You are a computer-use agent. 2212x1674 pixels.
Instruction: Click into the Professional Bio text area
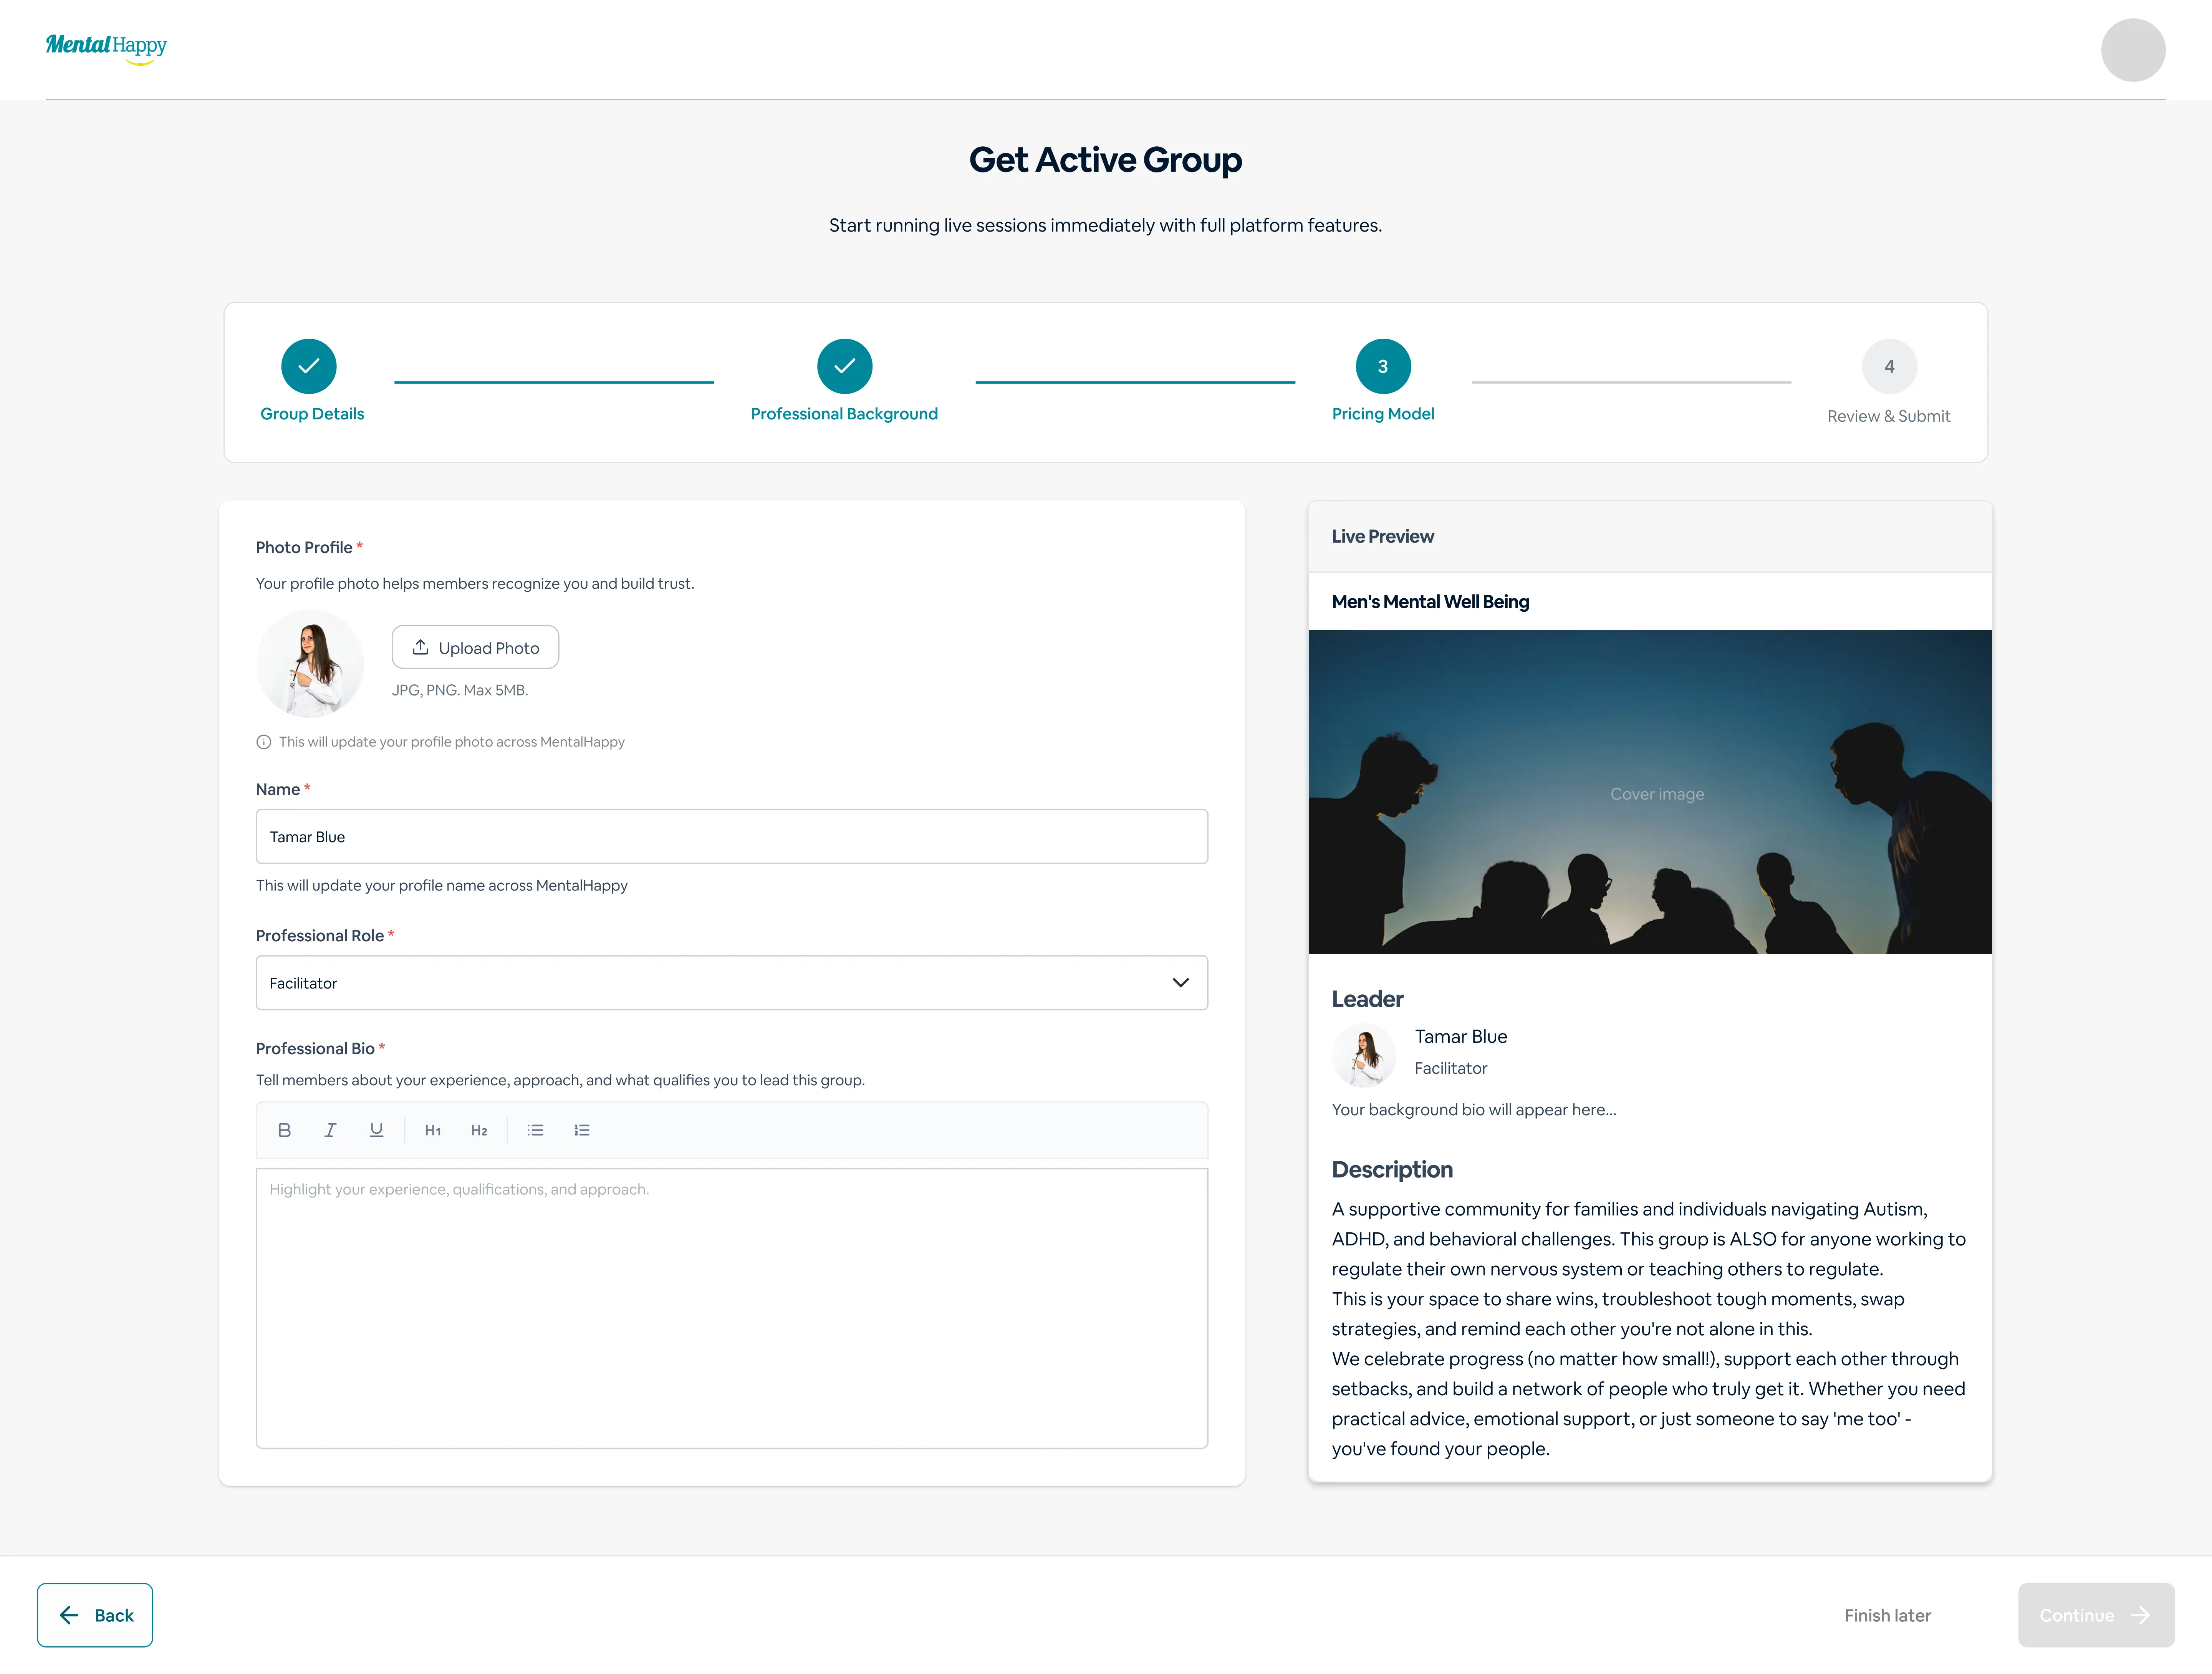(731, 1308)
